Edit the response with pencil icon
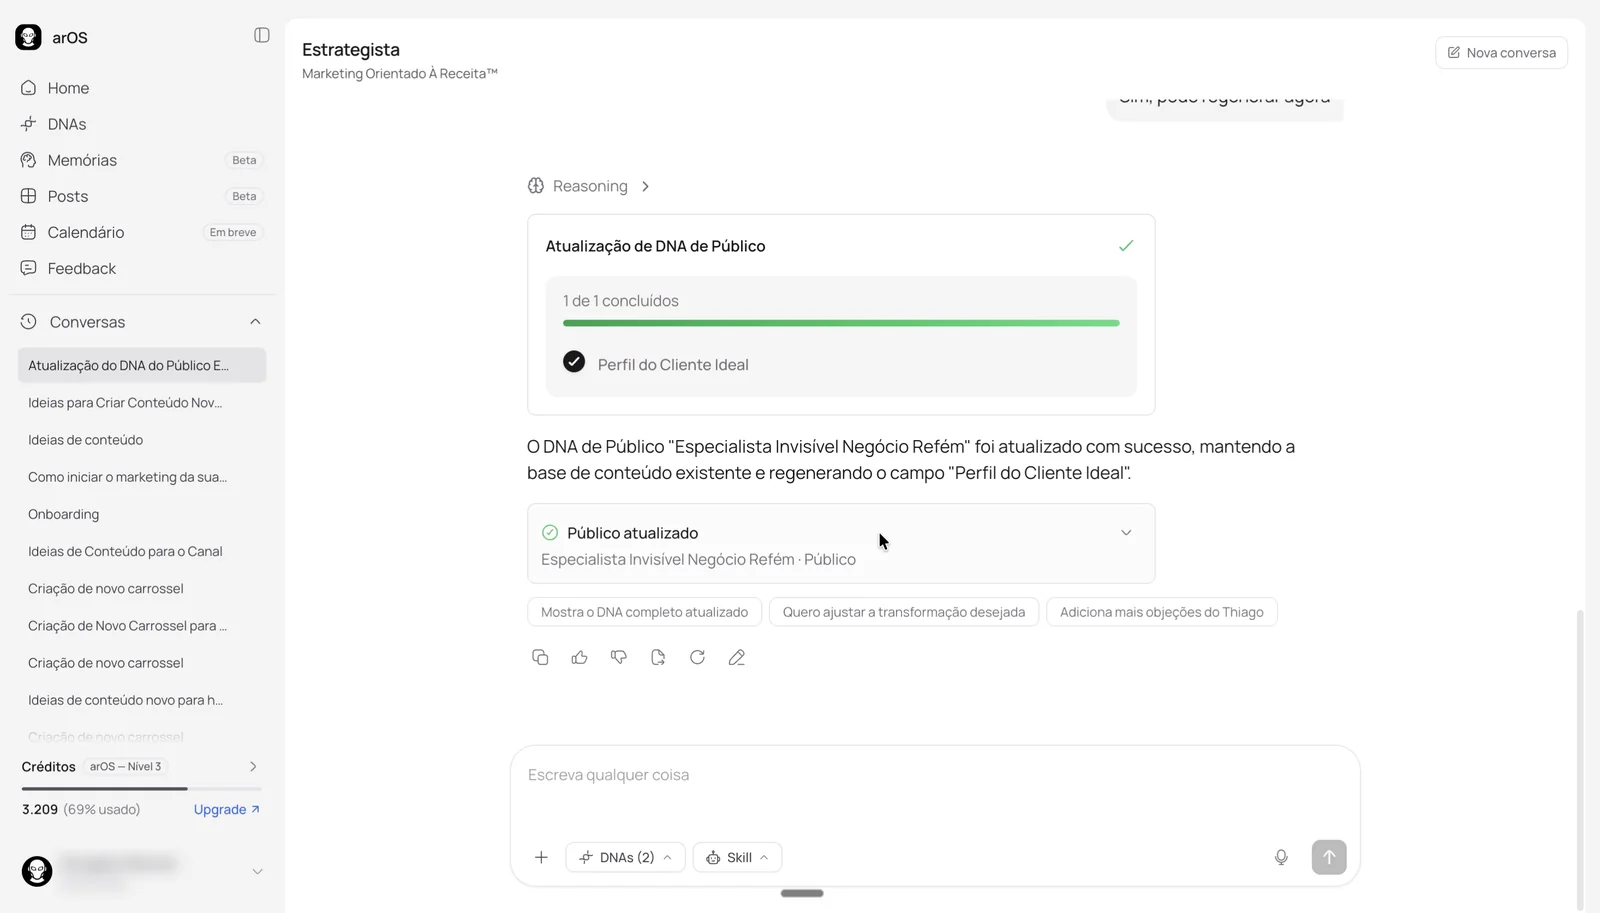The height and width of the screenshot is (913, 1600). [737, 657]
